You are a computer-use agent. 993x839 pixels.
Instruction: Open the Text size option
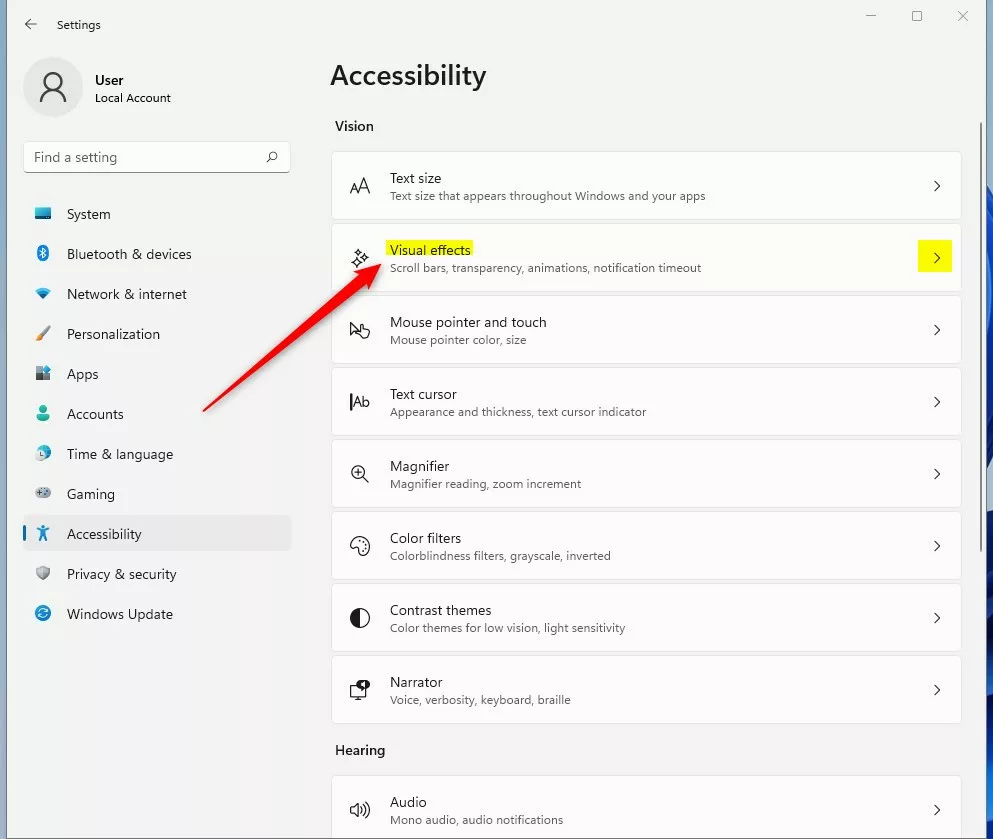pyautogui.click(x=646, y=186)
